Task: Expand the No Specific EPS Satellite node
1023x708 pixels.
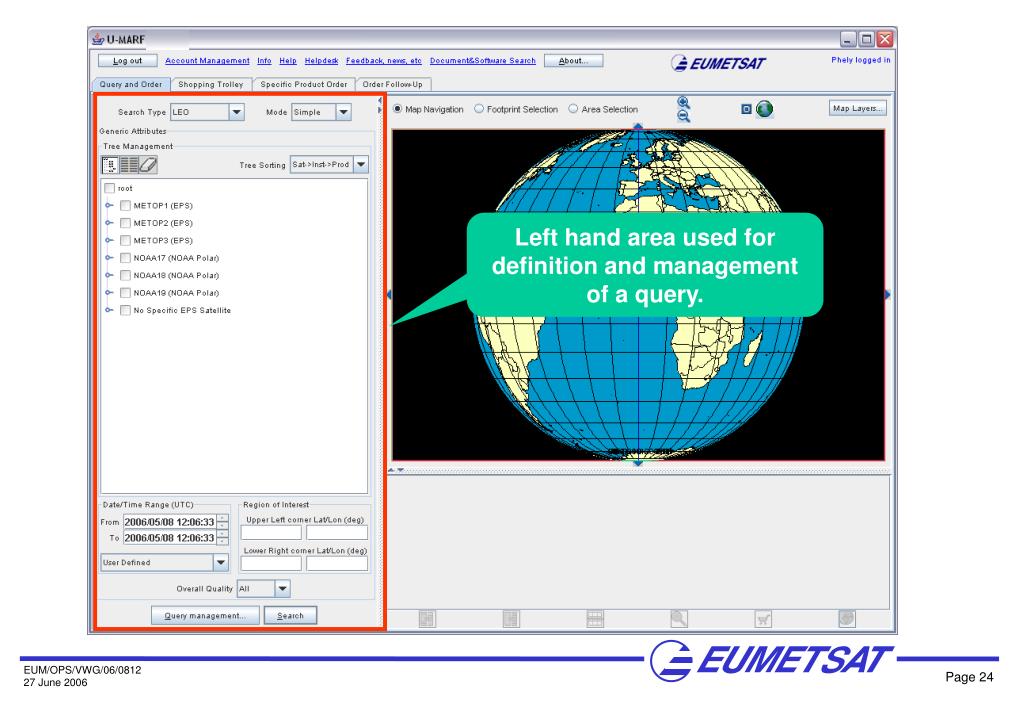Action: pyautogui.click(x=109, y=310)
